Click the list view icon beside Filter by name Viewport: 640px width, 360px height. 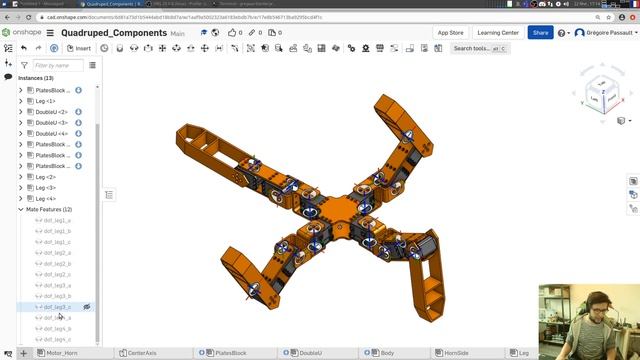[x=93, y=65]
